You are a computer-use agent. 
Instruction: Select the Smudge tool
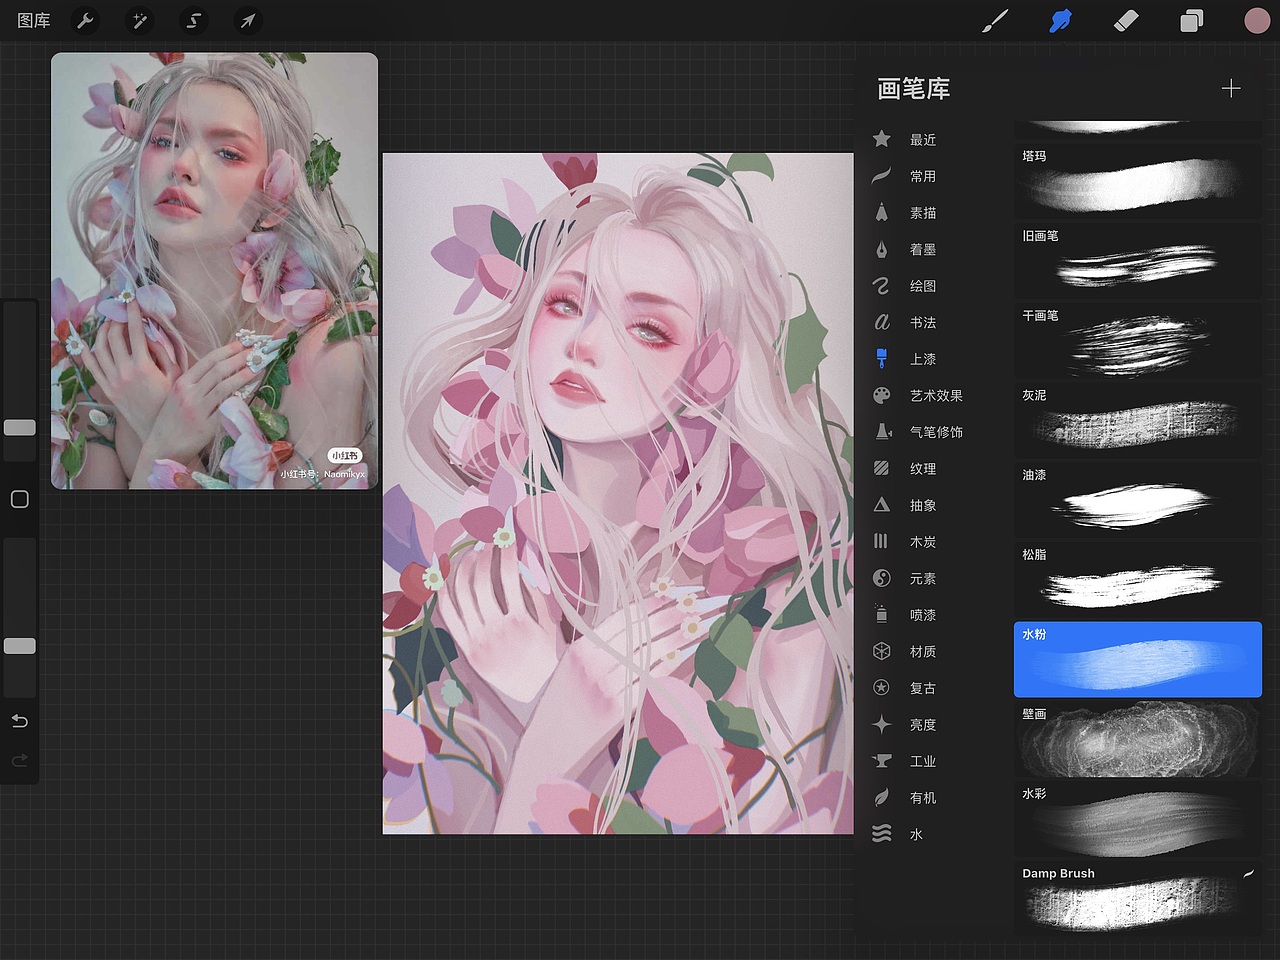point(1060,21)
